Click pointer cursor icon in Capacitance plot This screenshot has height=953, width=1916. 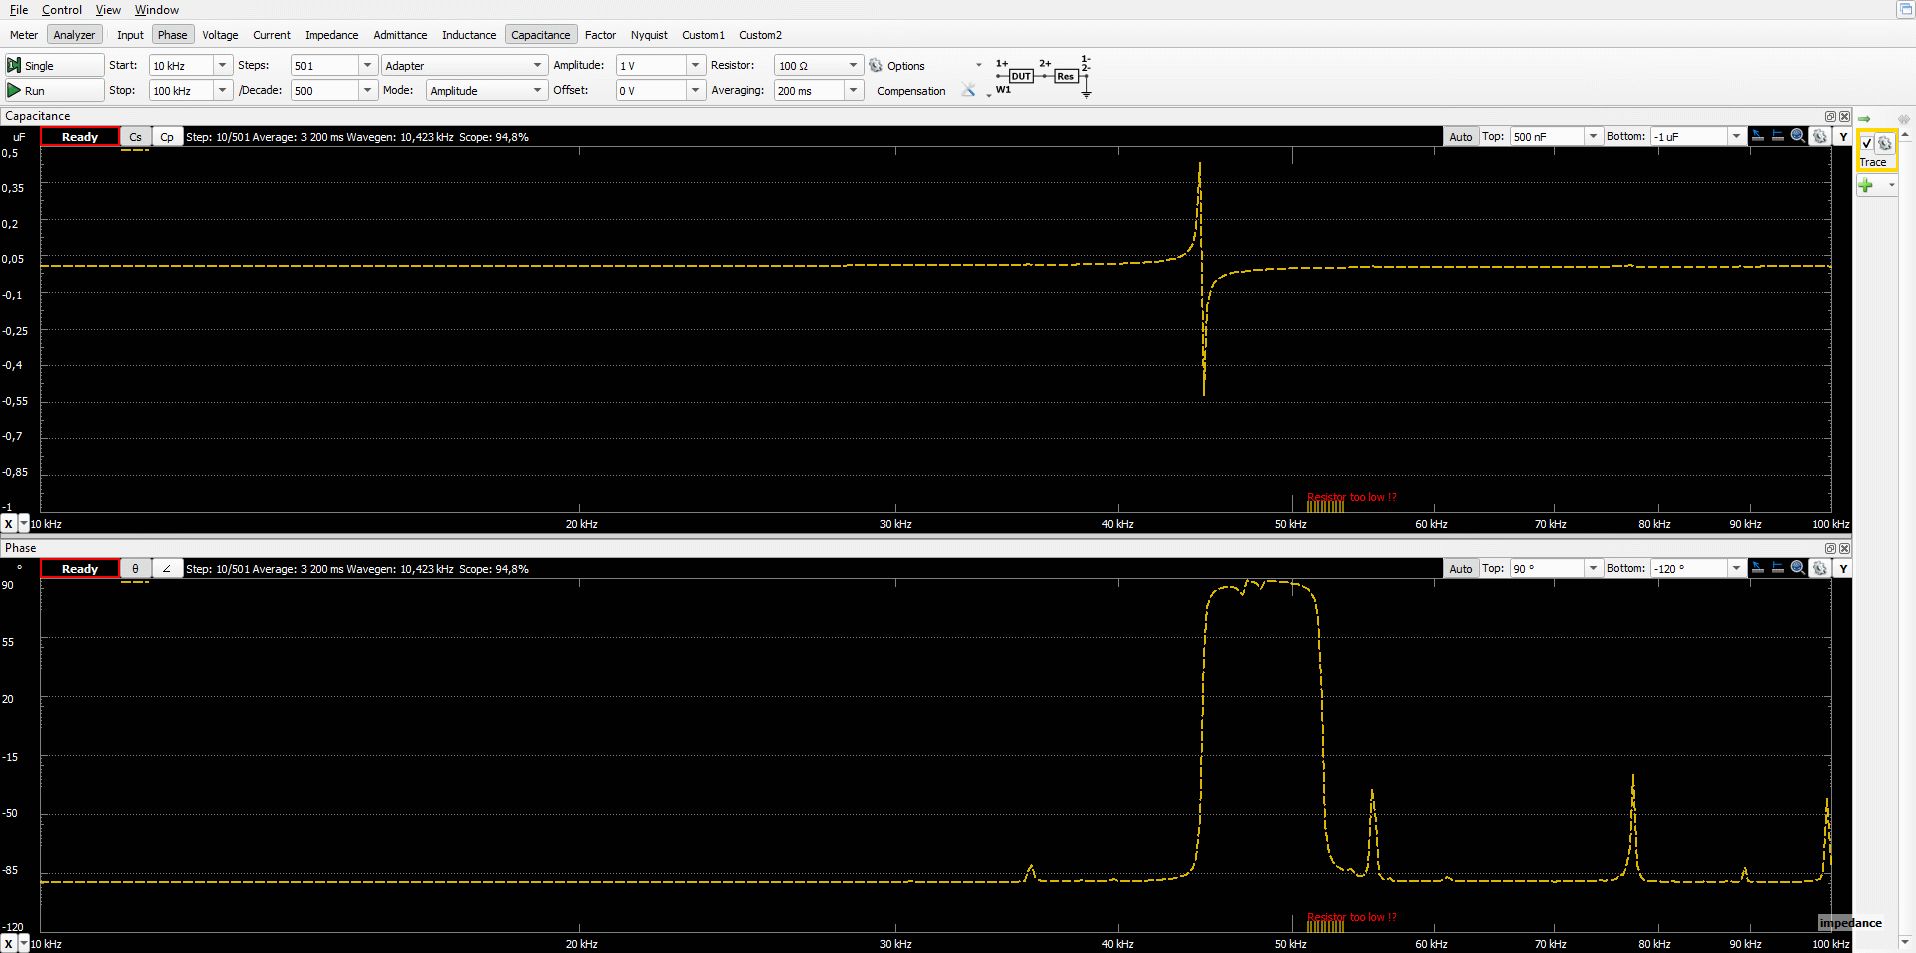click(1758, 136)
